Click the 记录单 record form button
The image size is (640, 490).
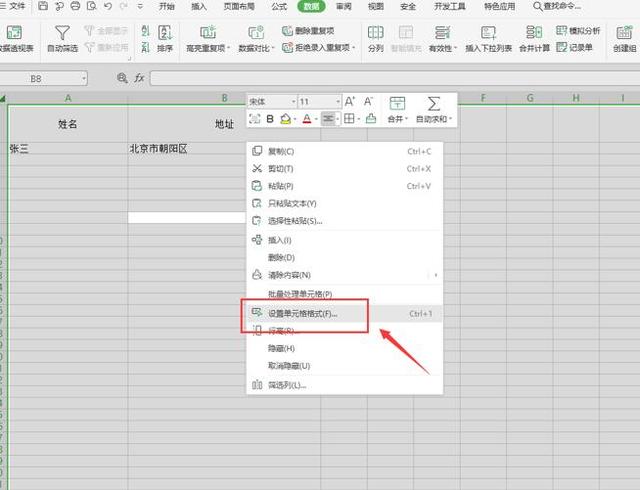pos(574,47)
